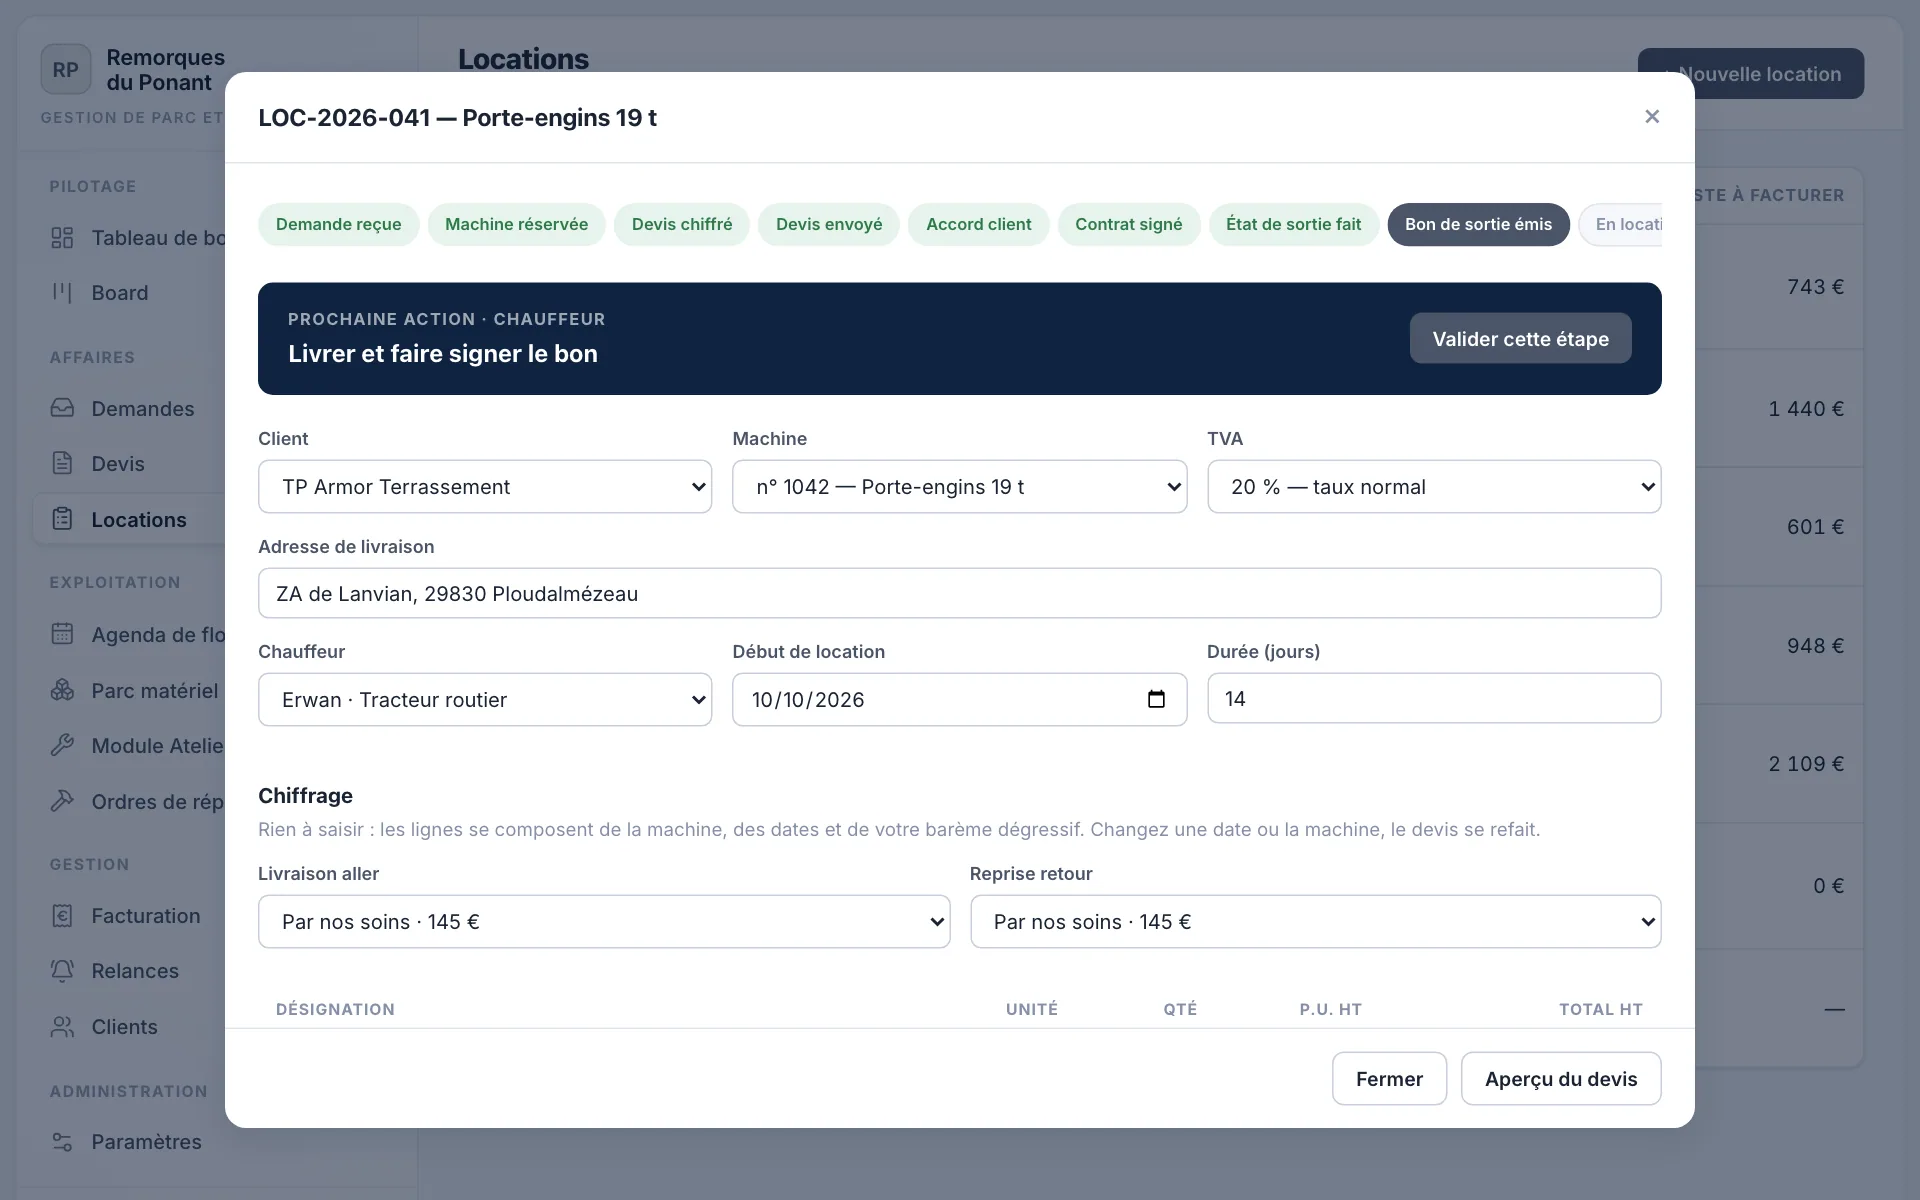The height and width of the screenshot is (1200, 1920).
Task: Click the 2 109 € amount in background table
Action: tap(1806, 764)
